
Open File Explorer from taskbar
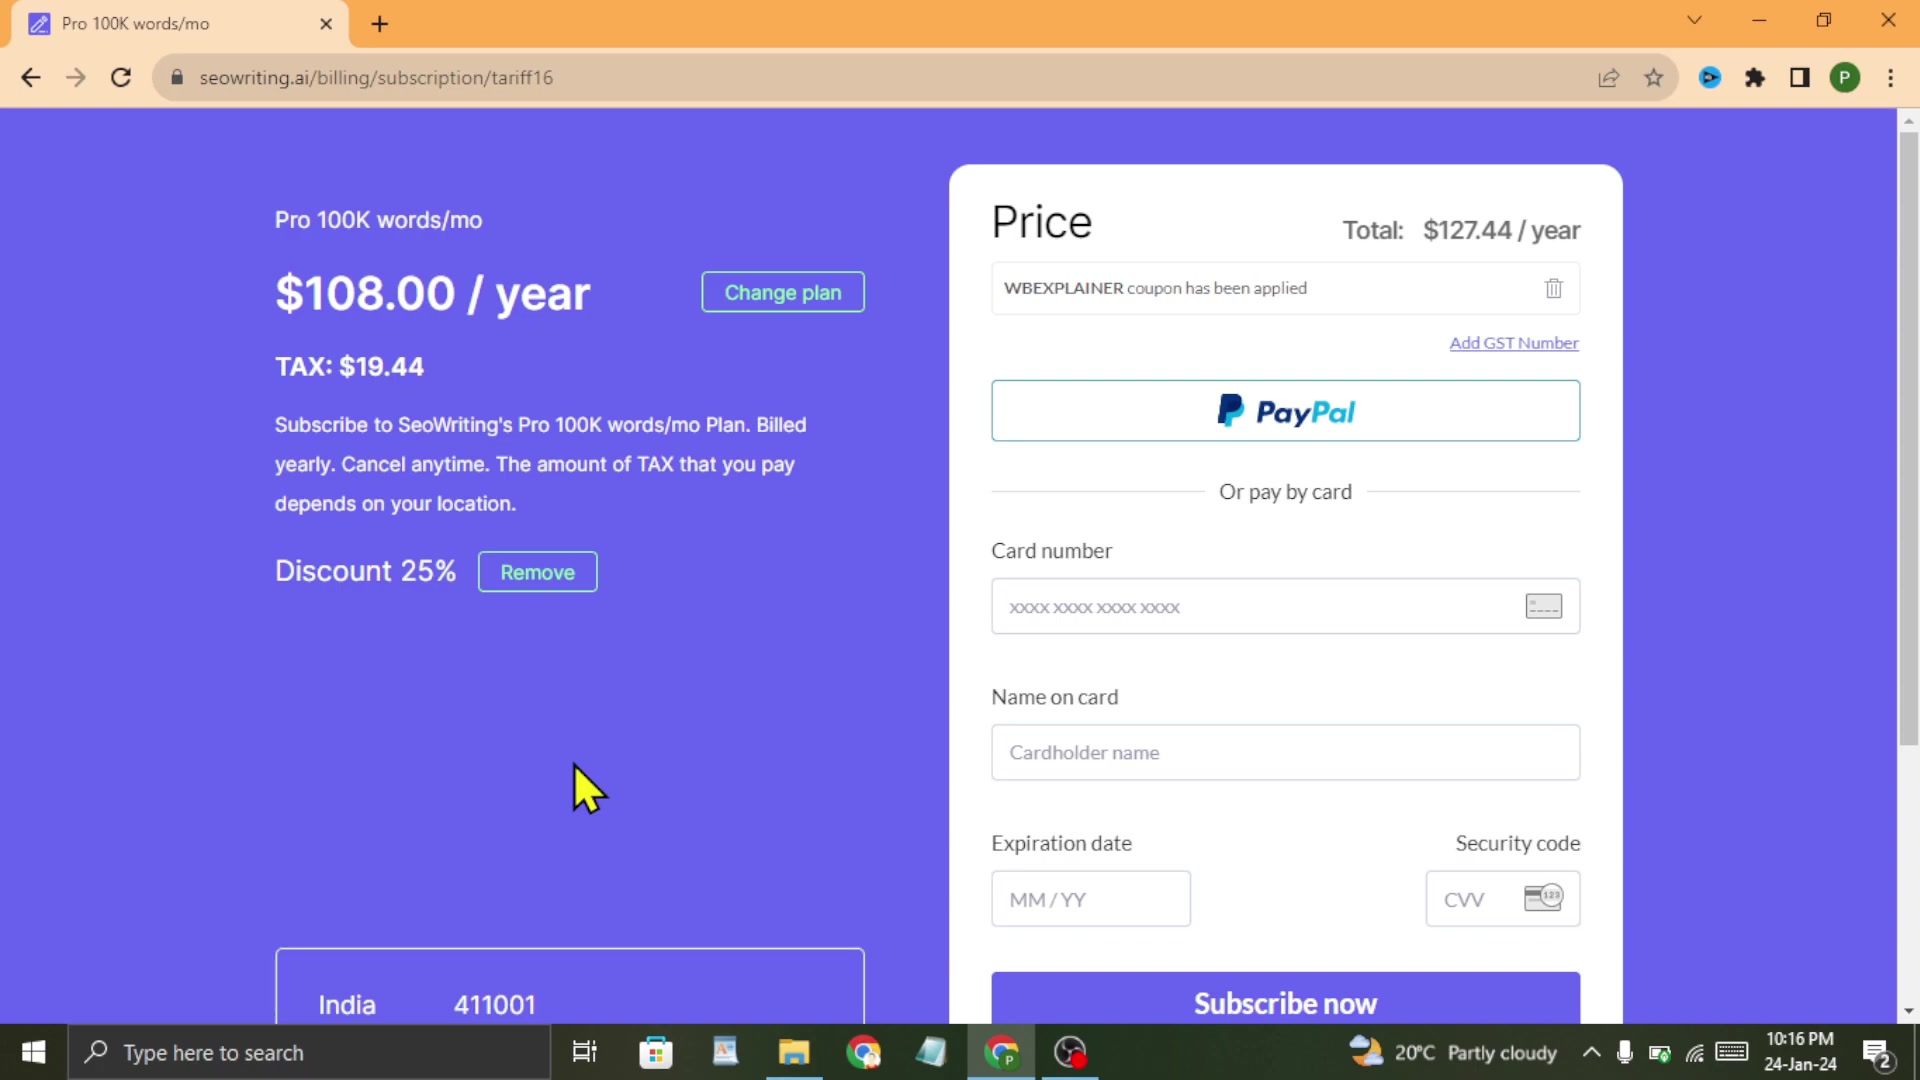794,1052
